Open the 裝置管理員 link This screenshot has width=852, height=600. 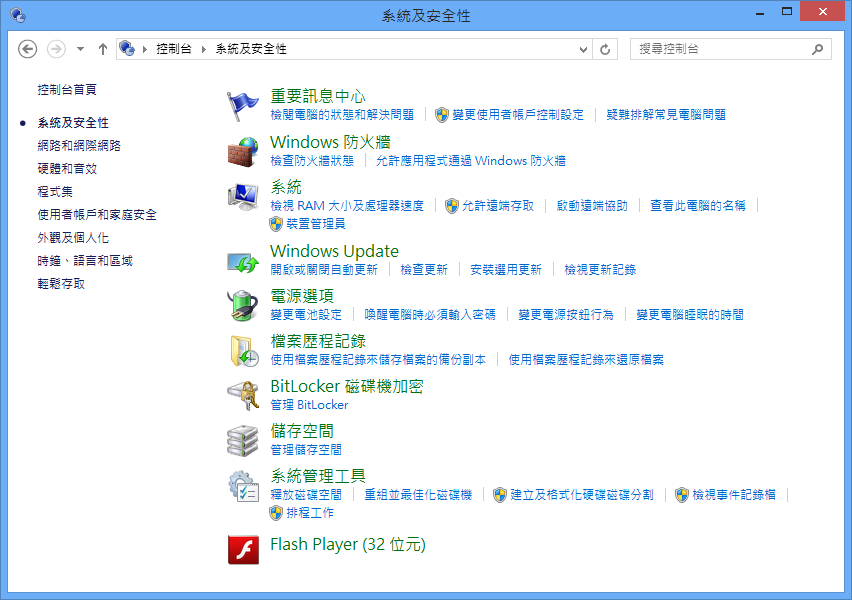[x=315, y=223]
